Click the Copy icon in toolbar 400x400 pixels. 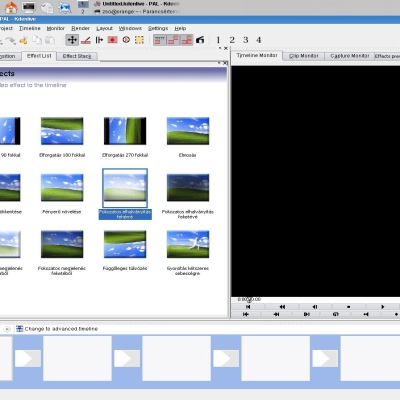(x=37, y=40)
